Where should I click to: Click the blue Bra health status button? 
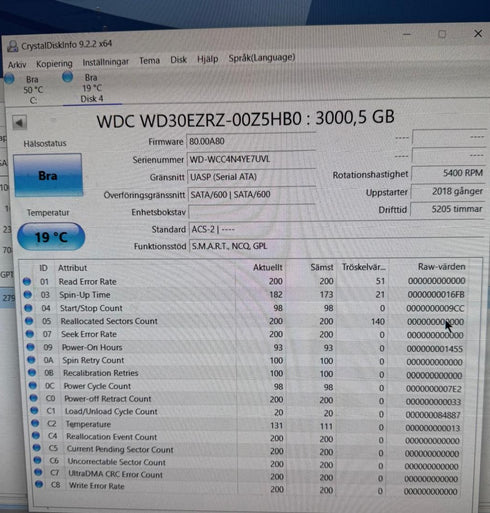point(48,175)
